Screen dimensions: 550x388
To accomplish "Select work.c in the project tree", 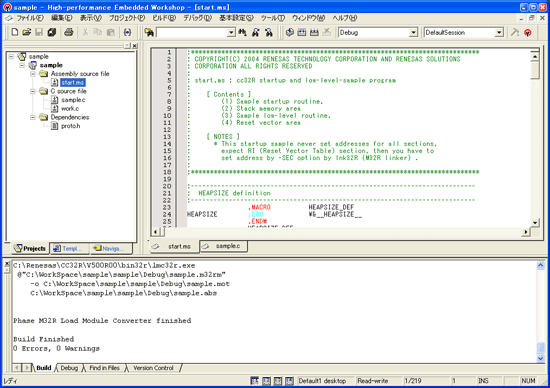I will 70,109.
